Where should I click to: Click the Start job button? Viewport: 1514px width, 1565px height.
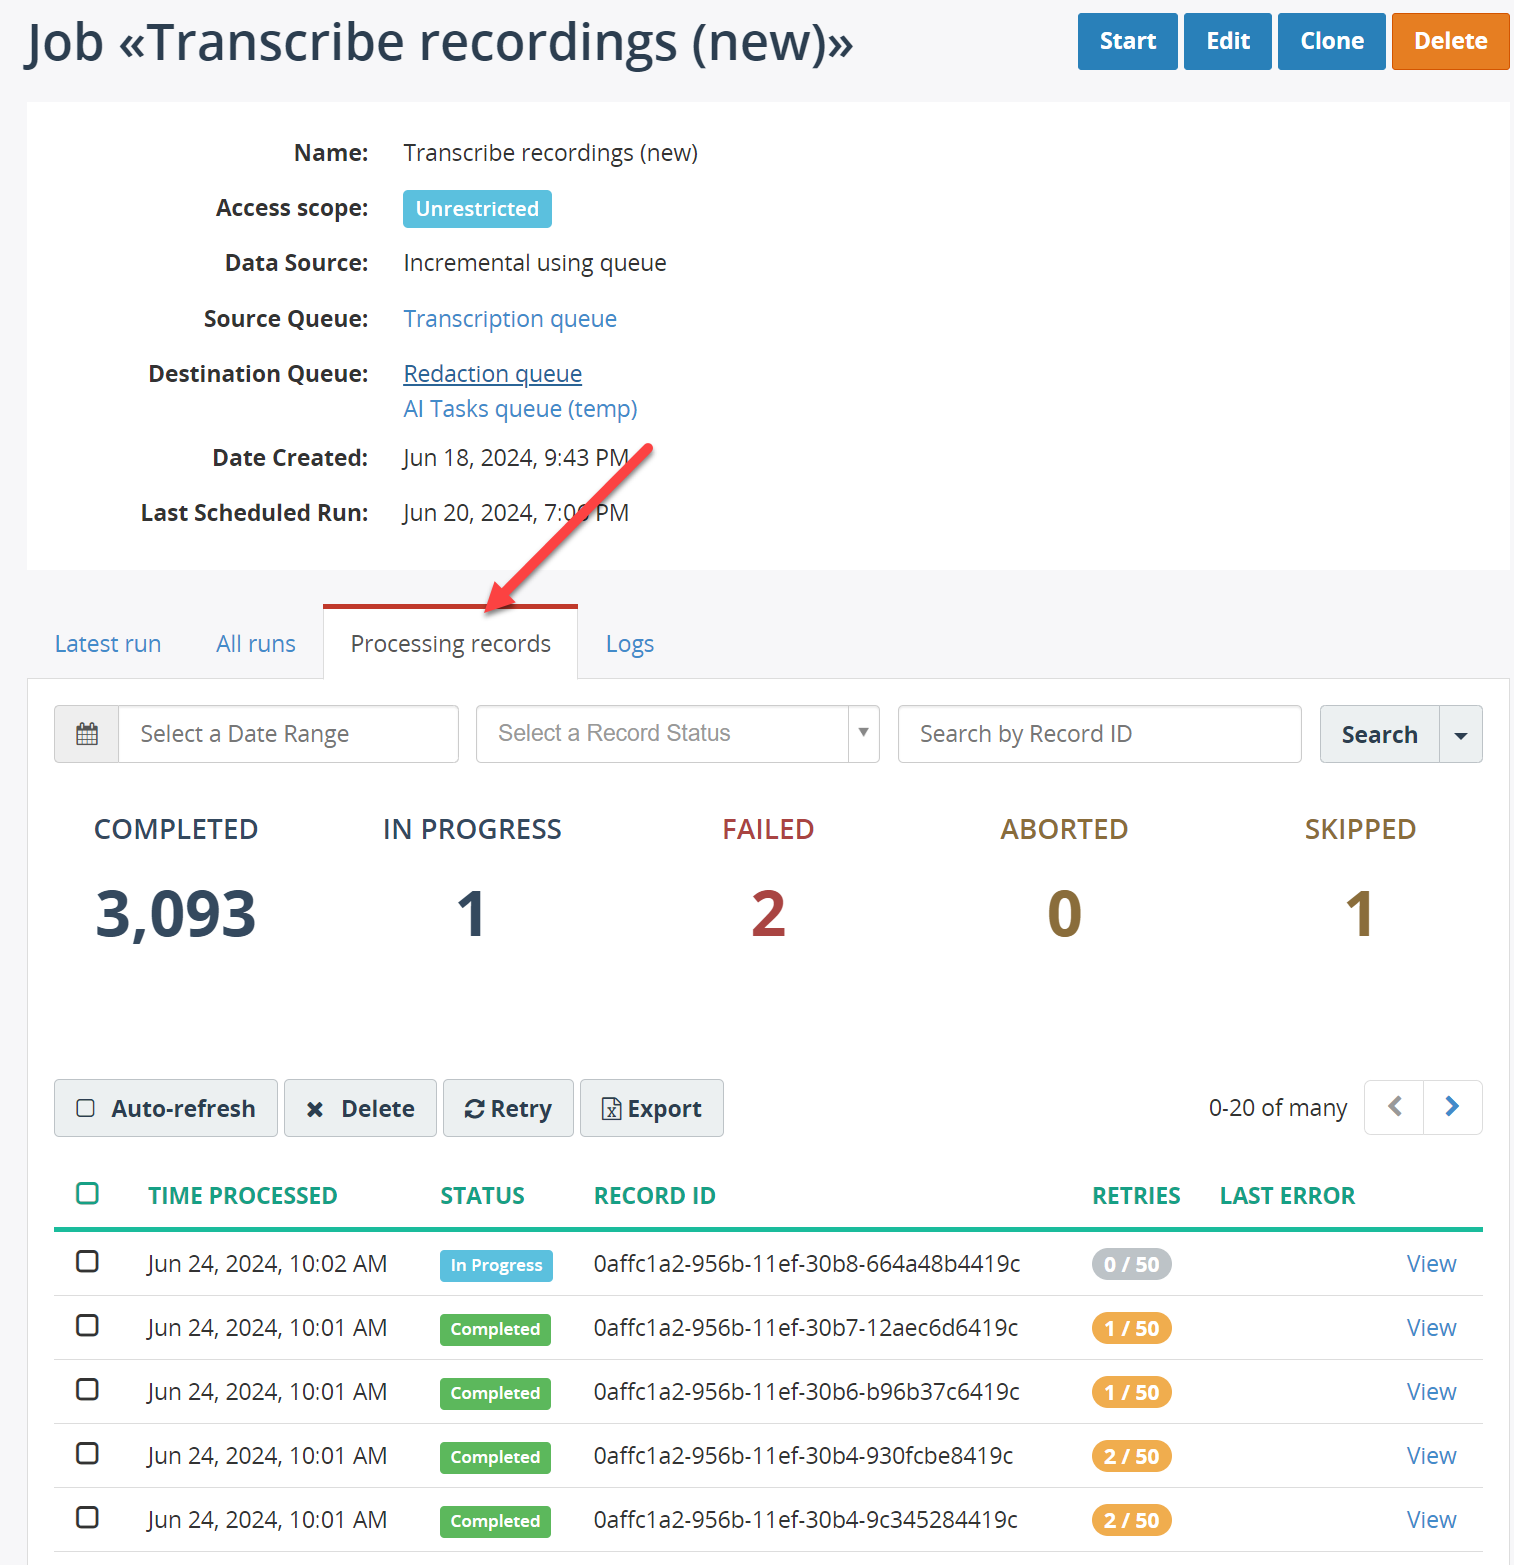point(1128,41)
